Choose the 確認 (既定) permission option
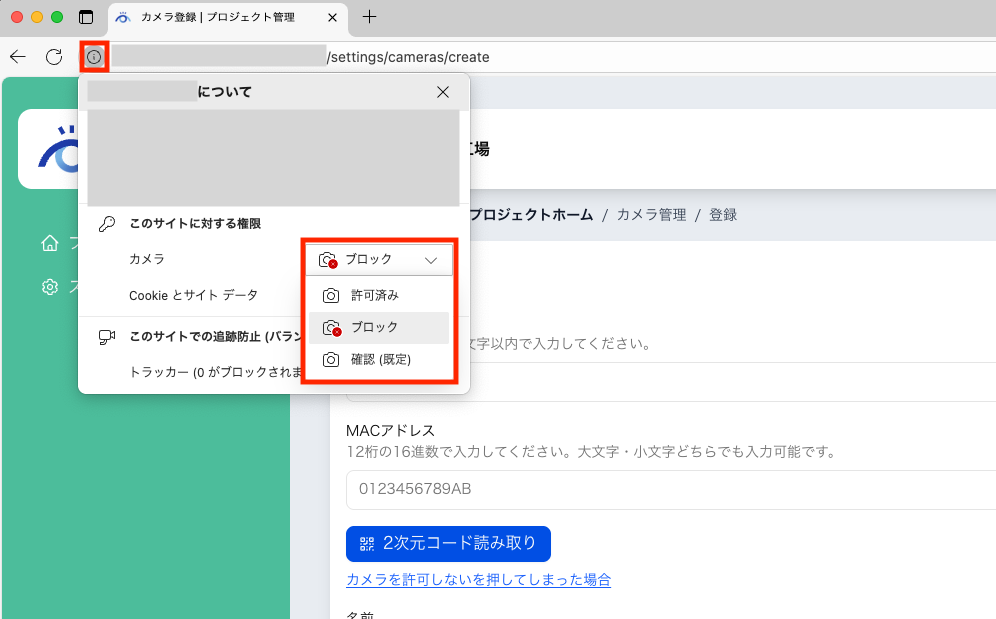996x619 pixels. 378,360
